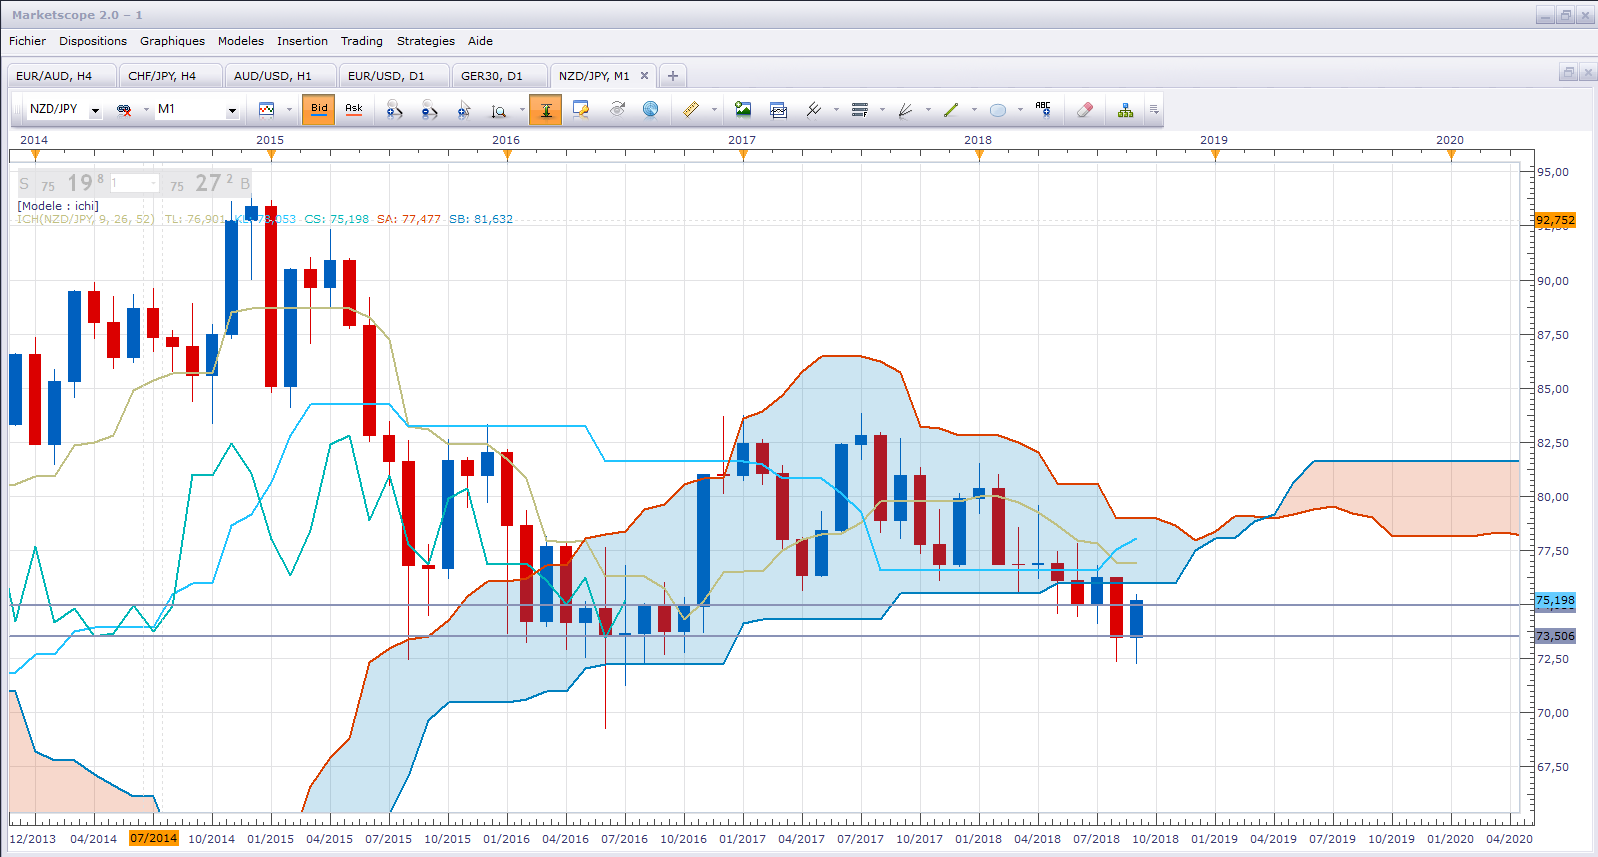
Task: Enable Ask price display
Action: (354, 110)
